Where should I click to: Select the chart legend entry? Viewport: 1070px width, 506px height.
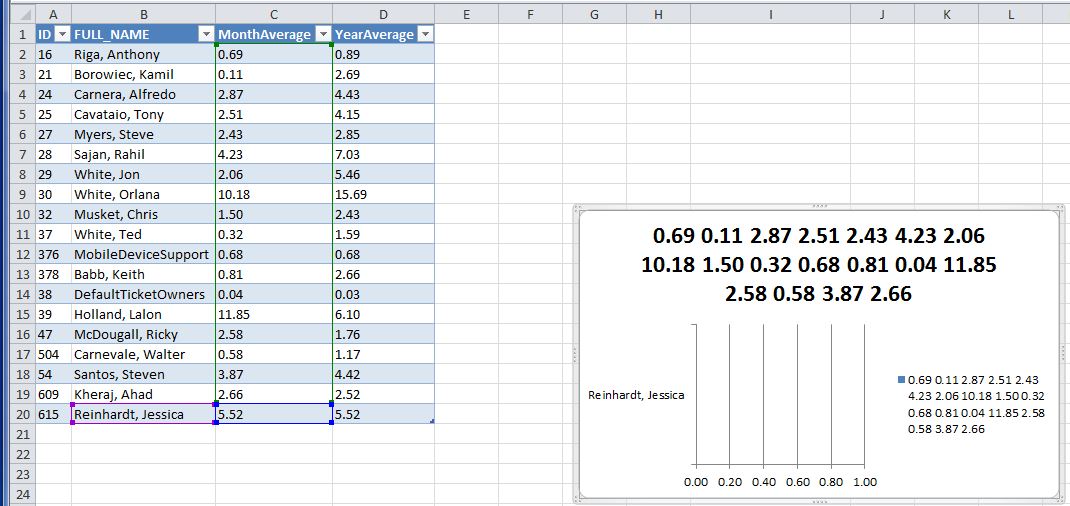pos(970,404)
